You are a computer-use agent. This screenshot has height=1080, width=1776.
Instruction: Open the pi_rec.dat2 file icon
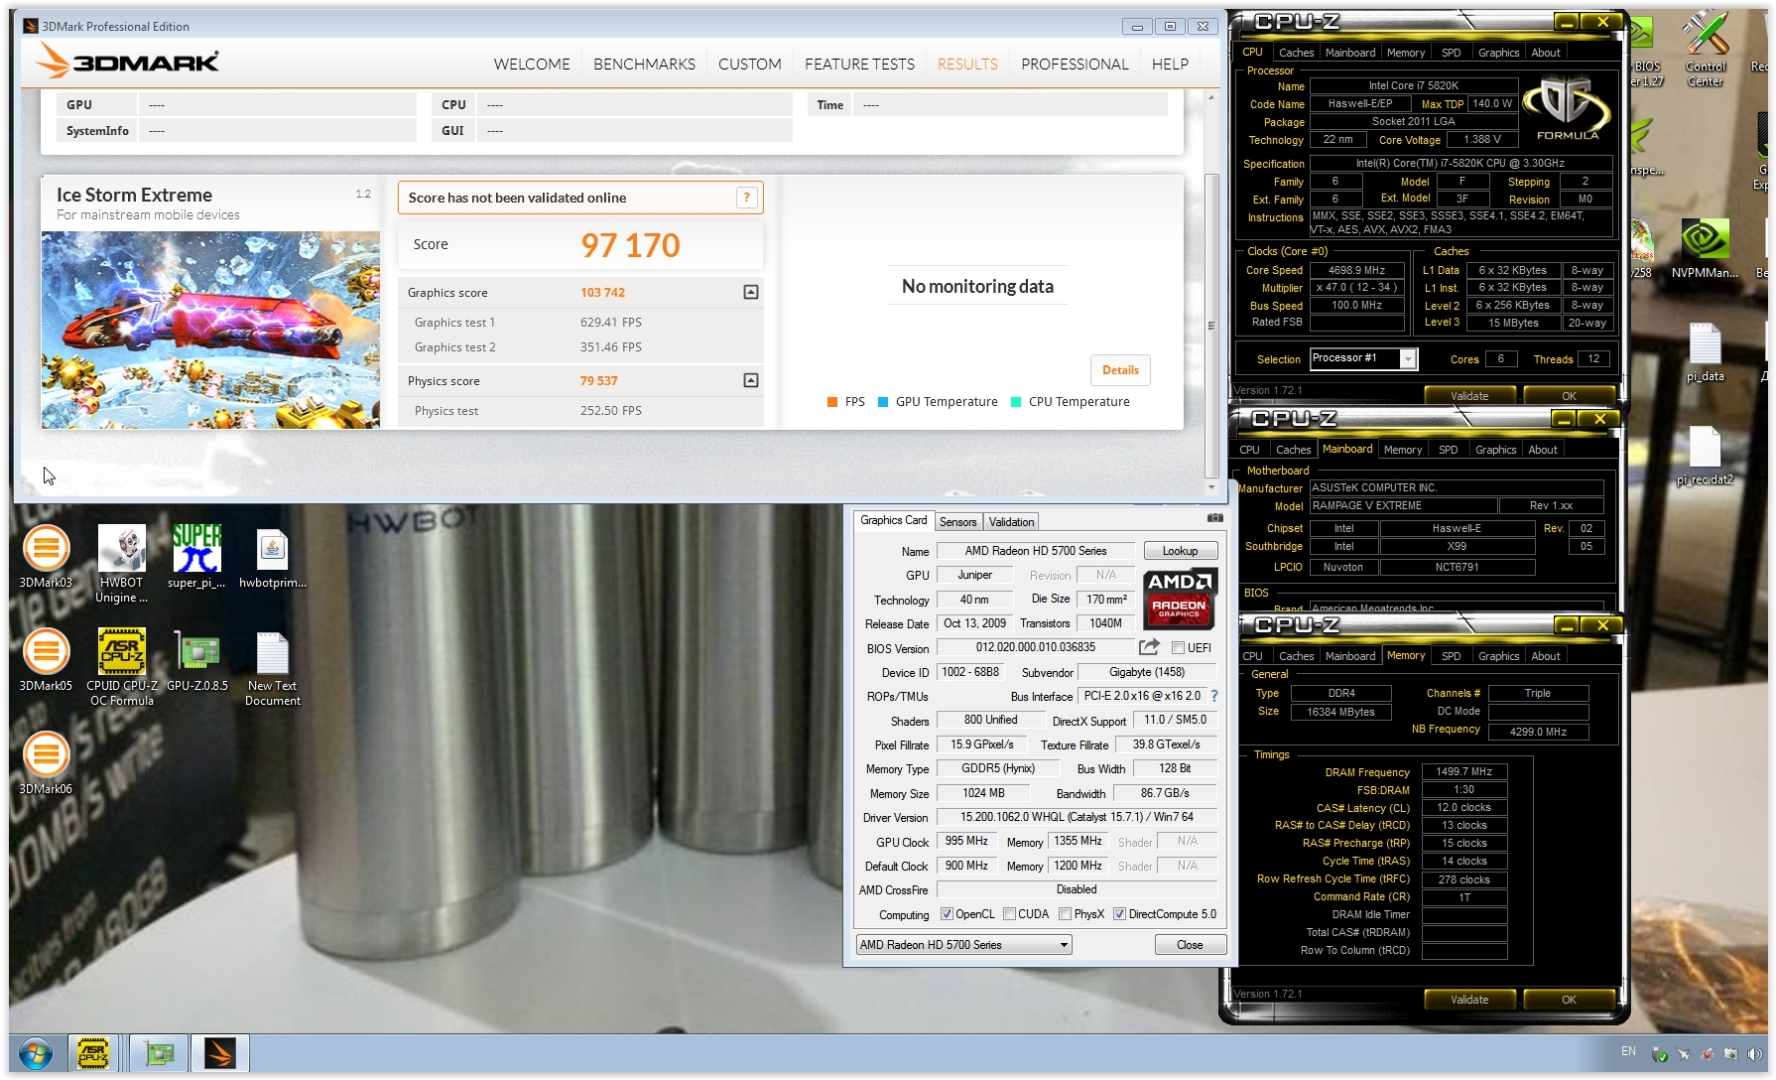(1704, 456)
